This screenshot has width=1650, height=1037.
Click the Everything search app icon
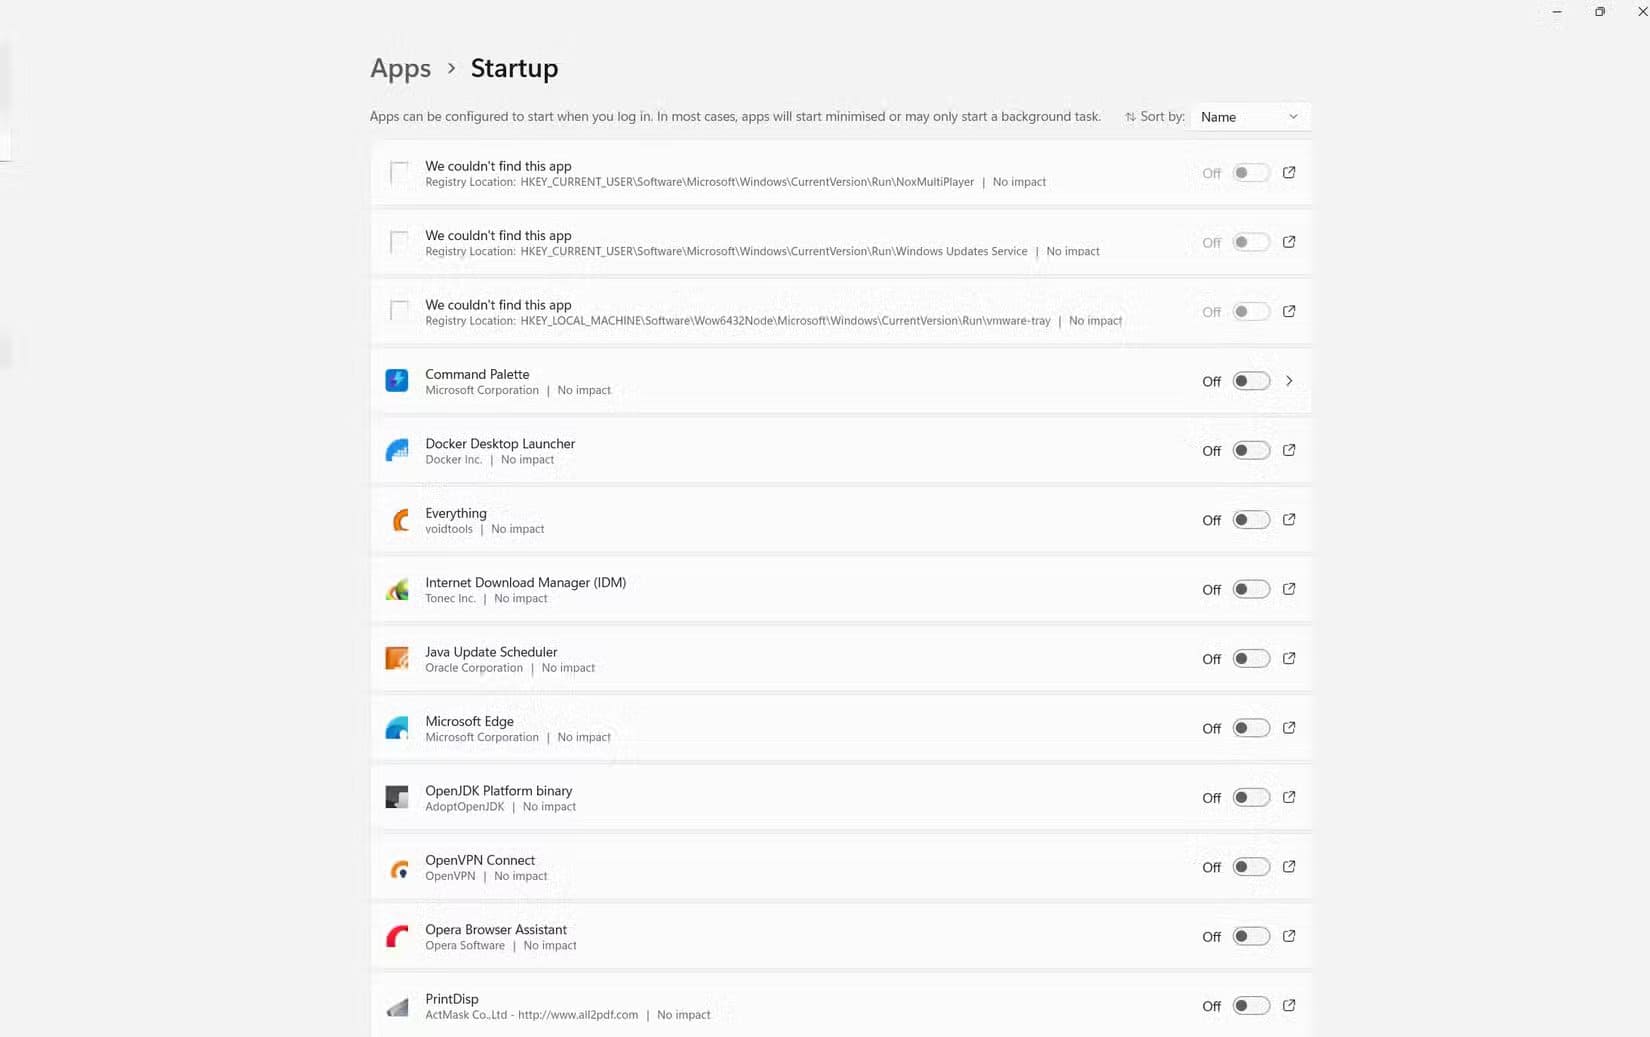coord(399,520)
